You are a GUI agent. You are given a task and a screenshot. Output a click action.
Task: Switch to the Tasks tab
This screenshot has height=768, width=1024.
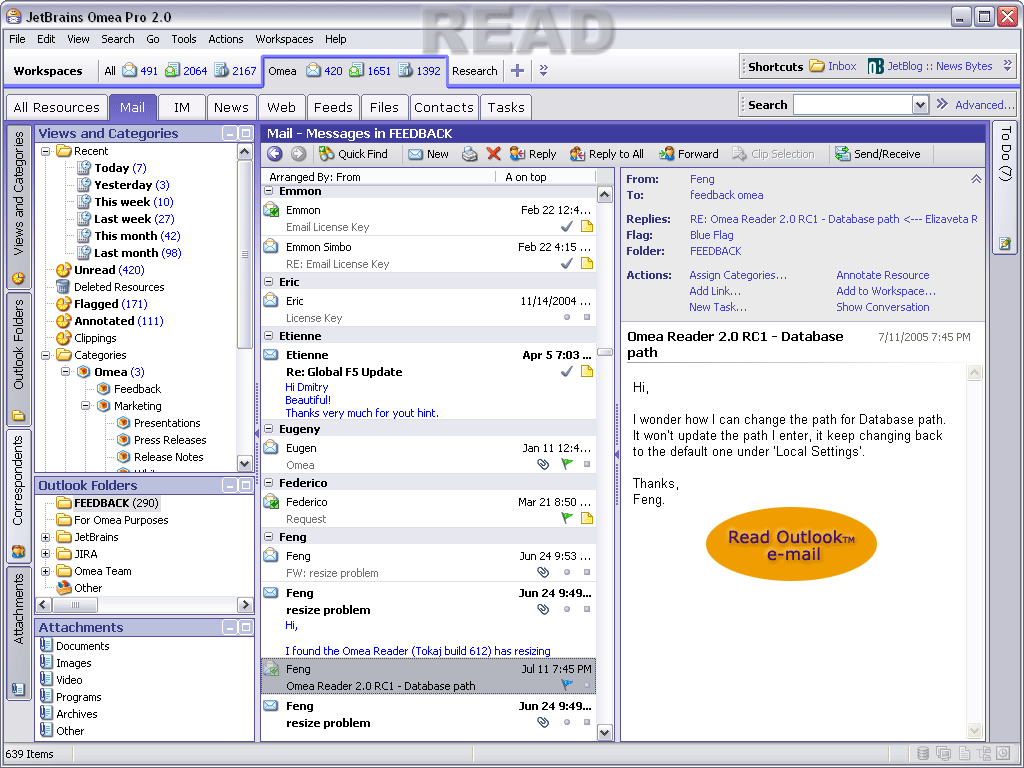[x=505, y=107]
